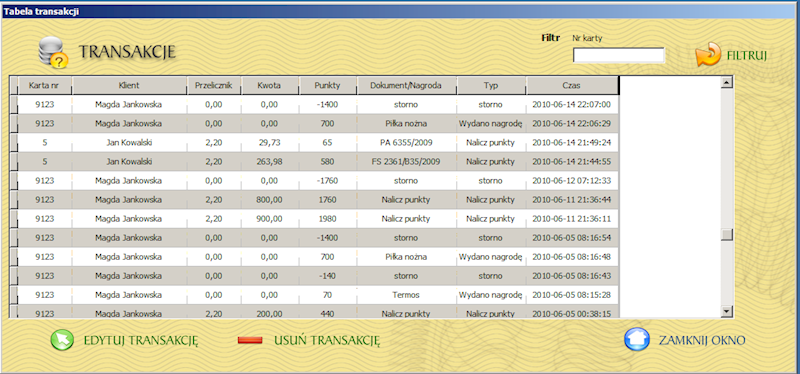Click time 2010-06-12 07:12:33

coord(571,181)
